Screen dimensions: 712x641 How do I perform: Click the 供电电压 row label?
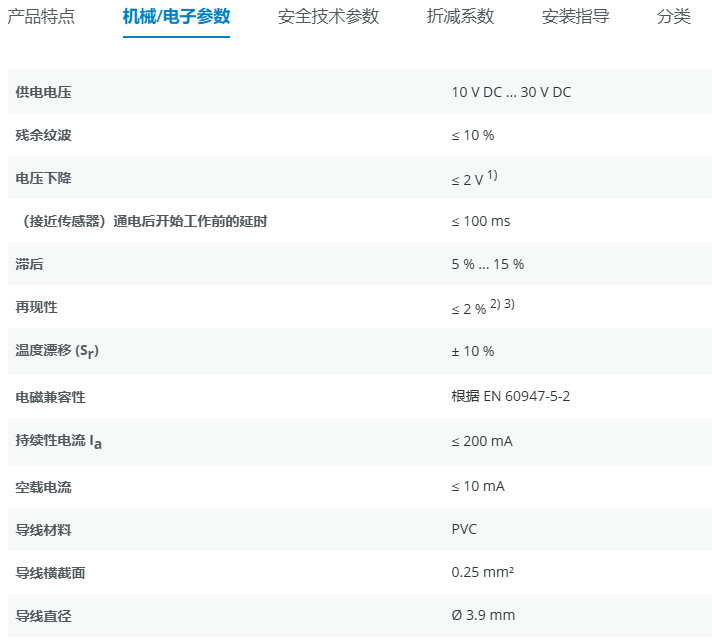(44, 92)
